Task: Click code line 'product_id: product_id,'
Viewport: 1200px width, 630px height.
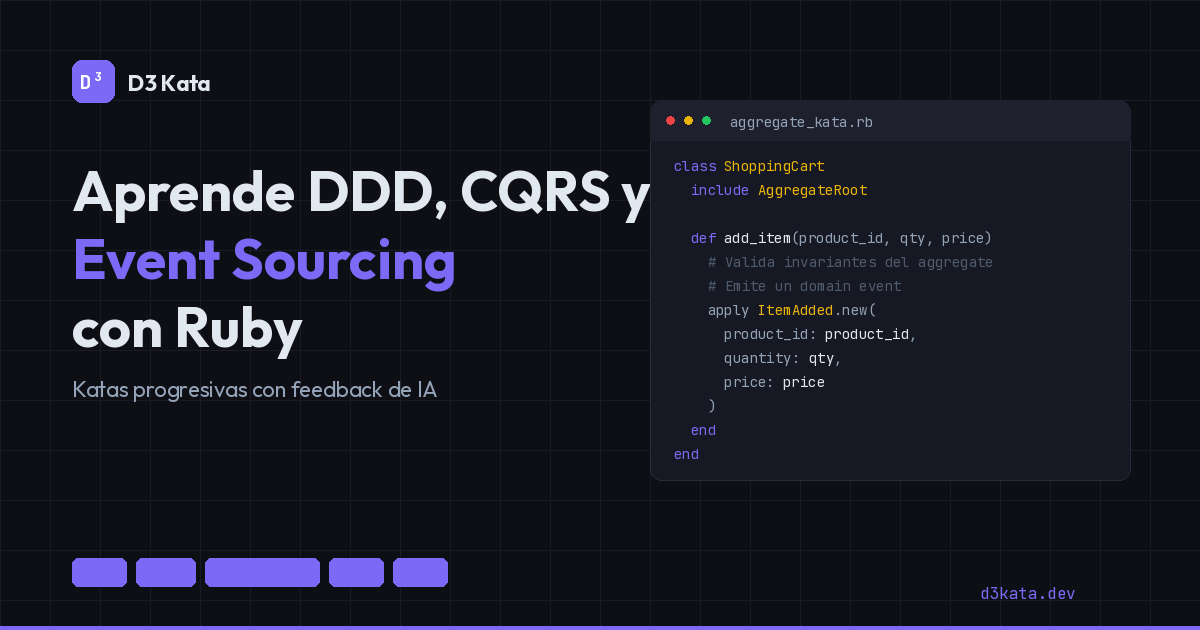Action: (x=820, y=334)
